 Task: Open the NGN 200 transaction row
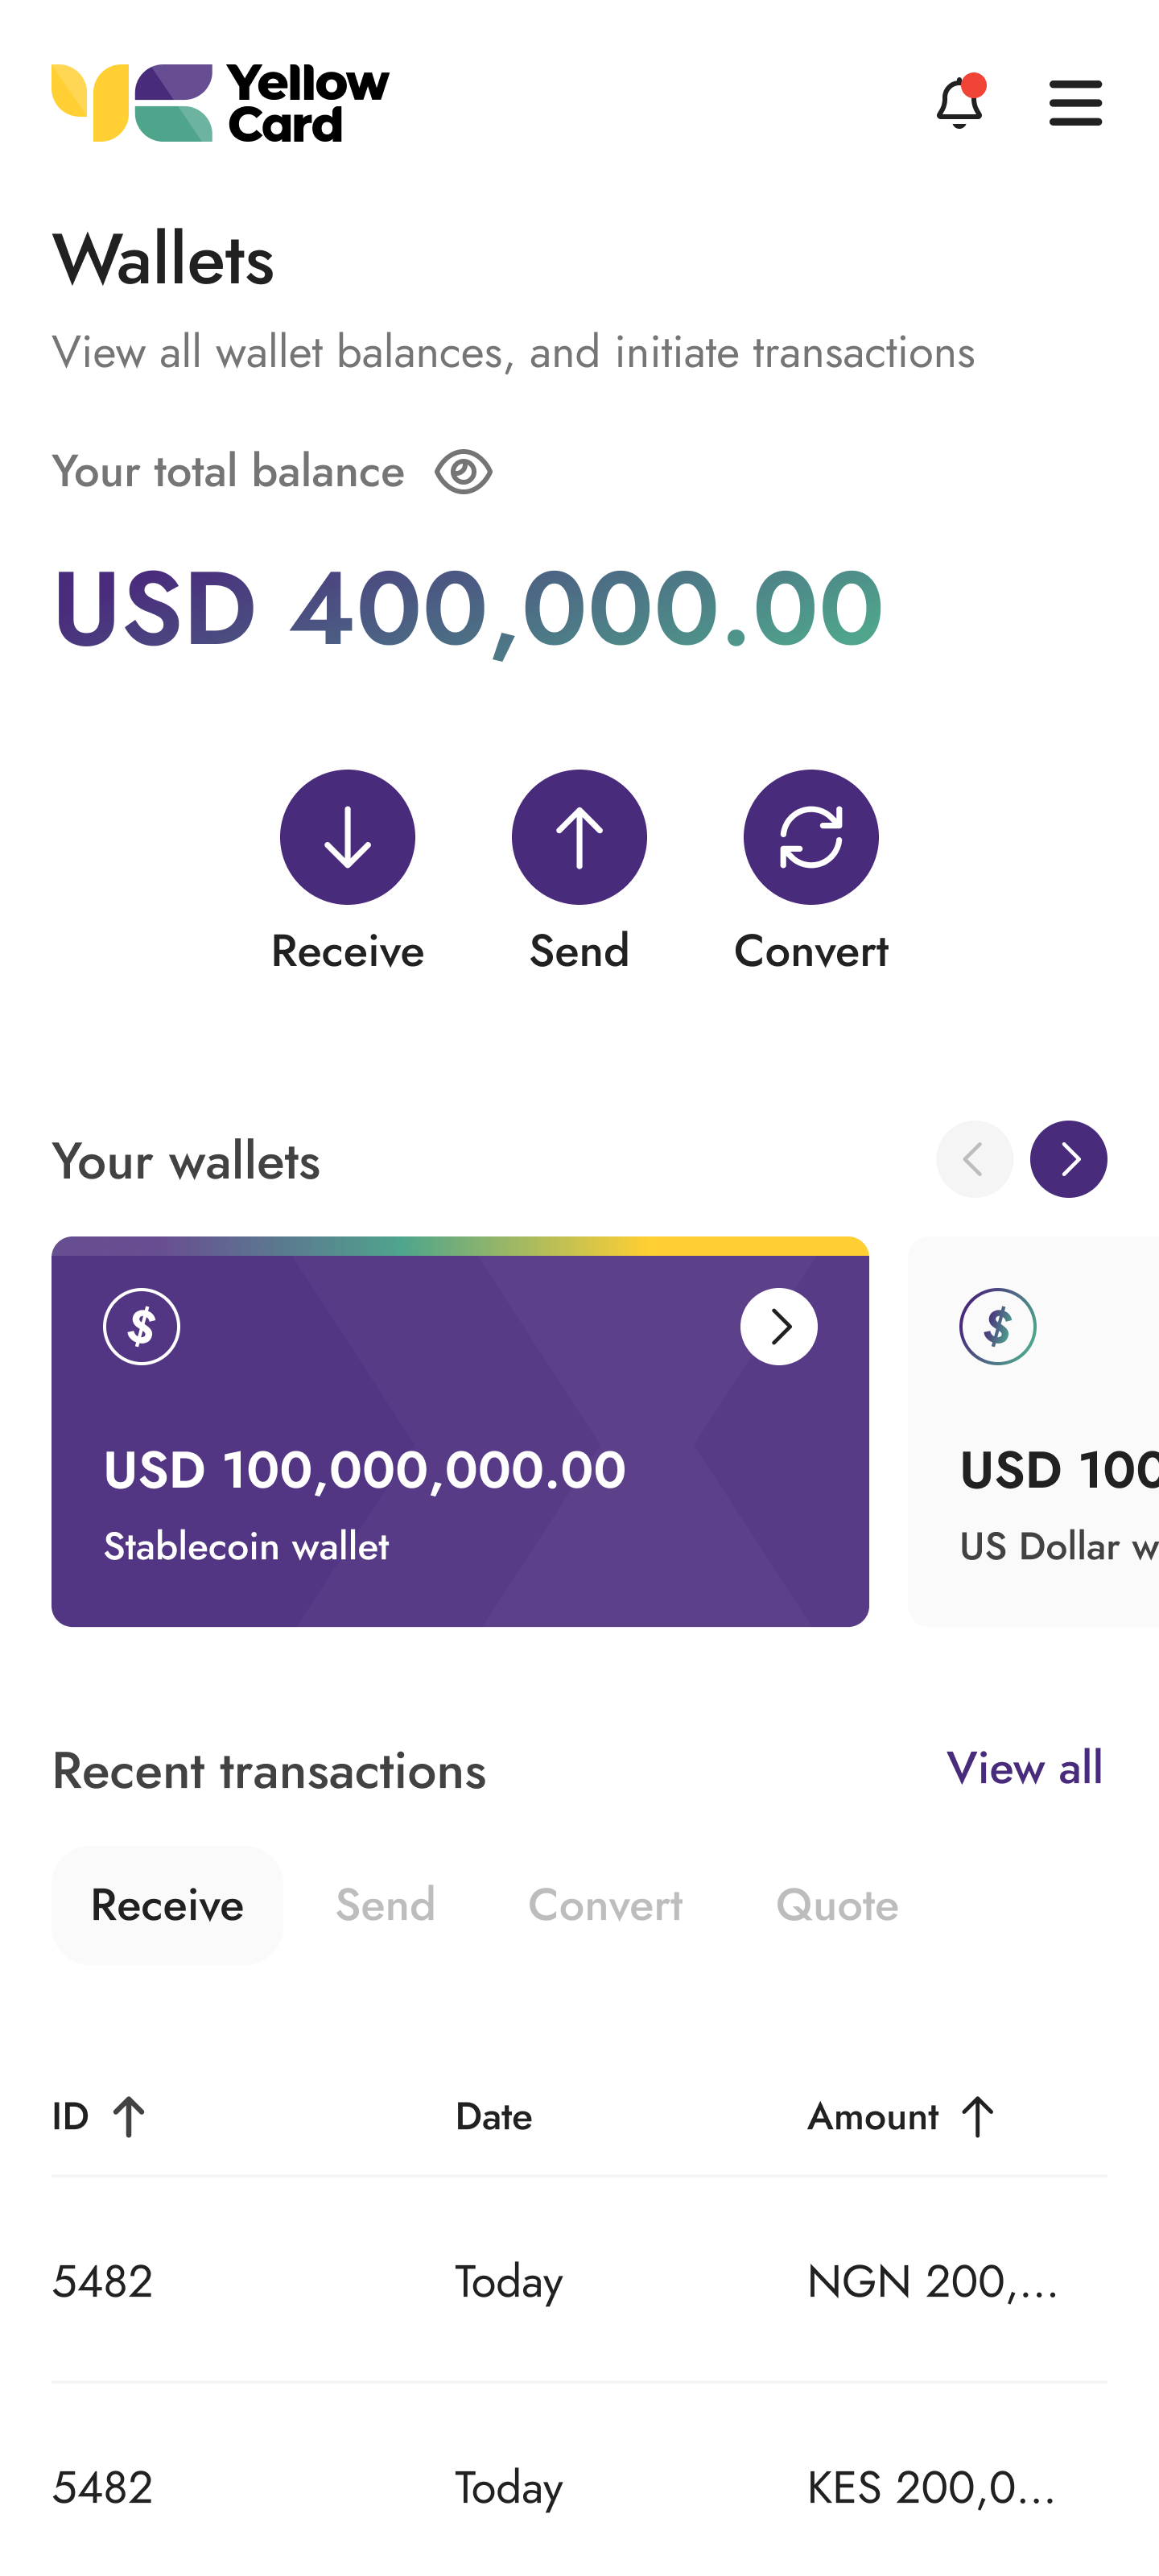[579, 2281]
